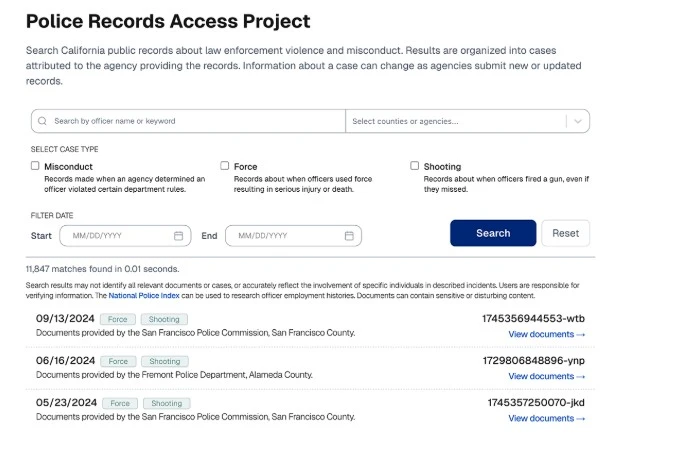Enable the Misconduct case type checkbox
686x457 pixels.
35,166
